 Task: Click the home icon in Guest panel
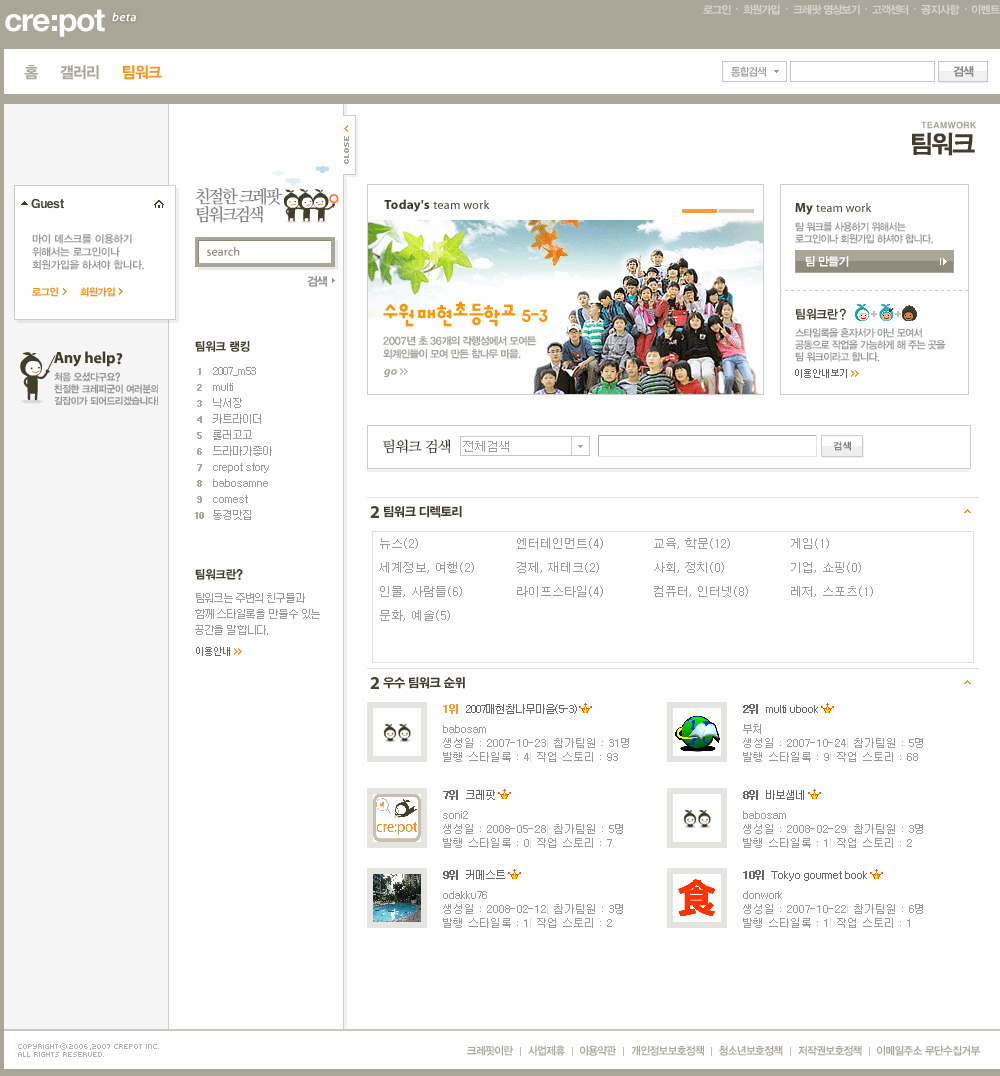(159, 204)
